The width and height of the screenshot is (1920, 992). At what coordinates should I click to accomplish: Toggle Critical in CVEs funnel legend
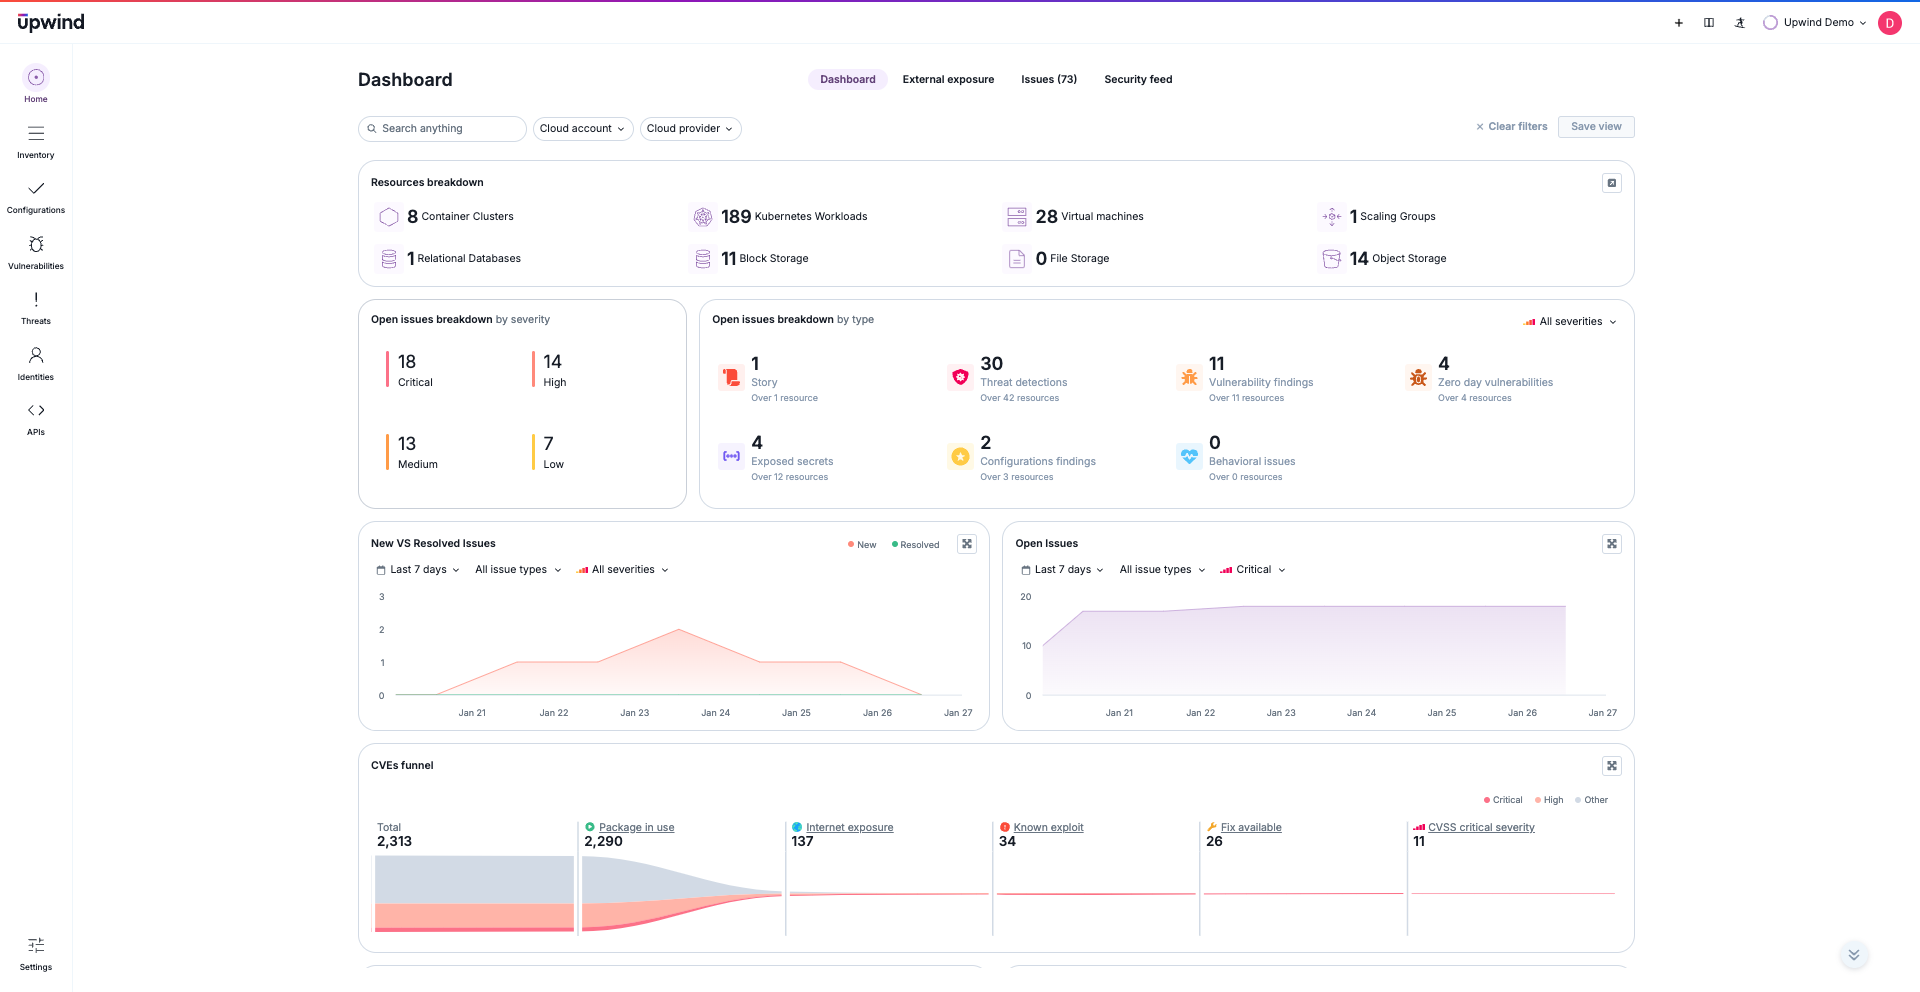[1503, 800]
